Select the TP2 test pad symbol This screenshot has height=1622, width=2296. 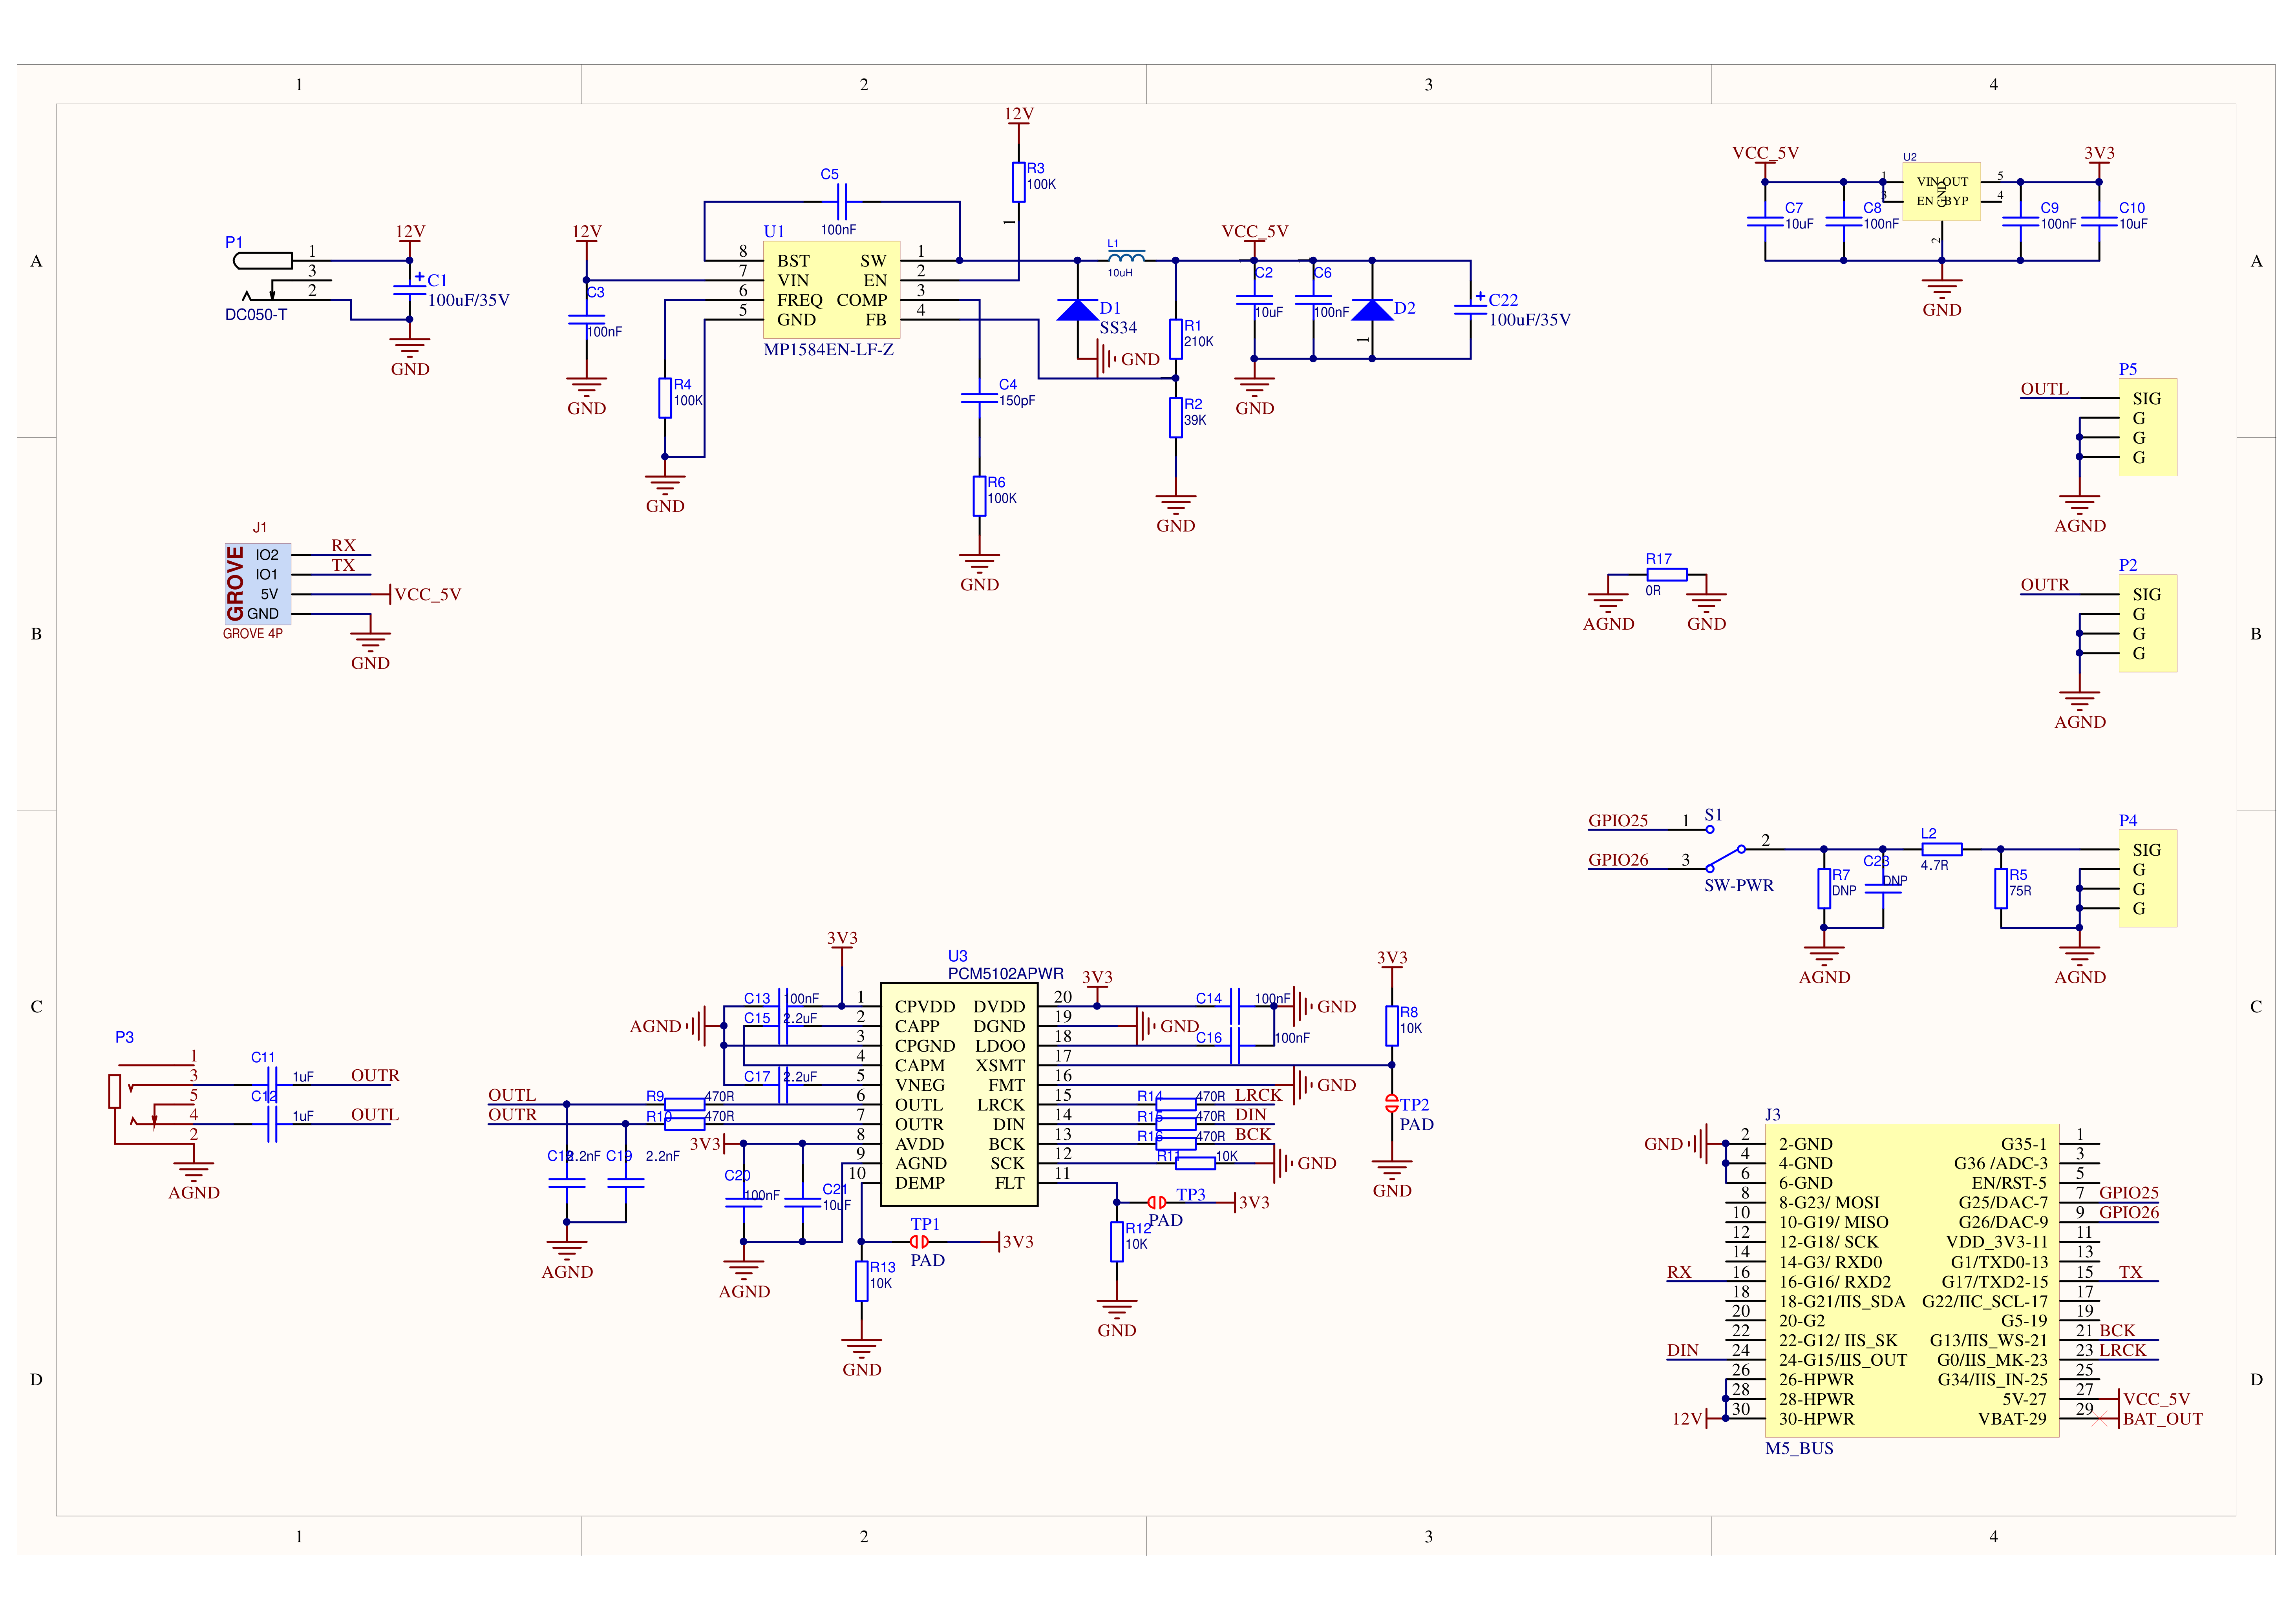tap(1391, 1103)
